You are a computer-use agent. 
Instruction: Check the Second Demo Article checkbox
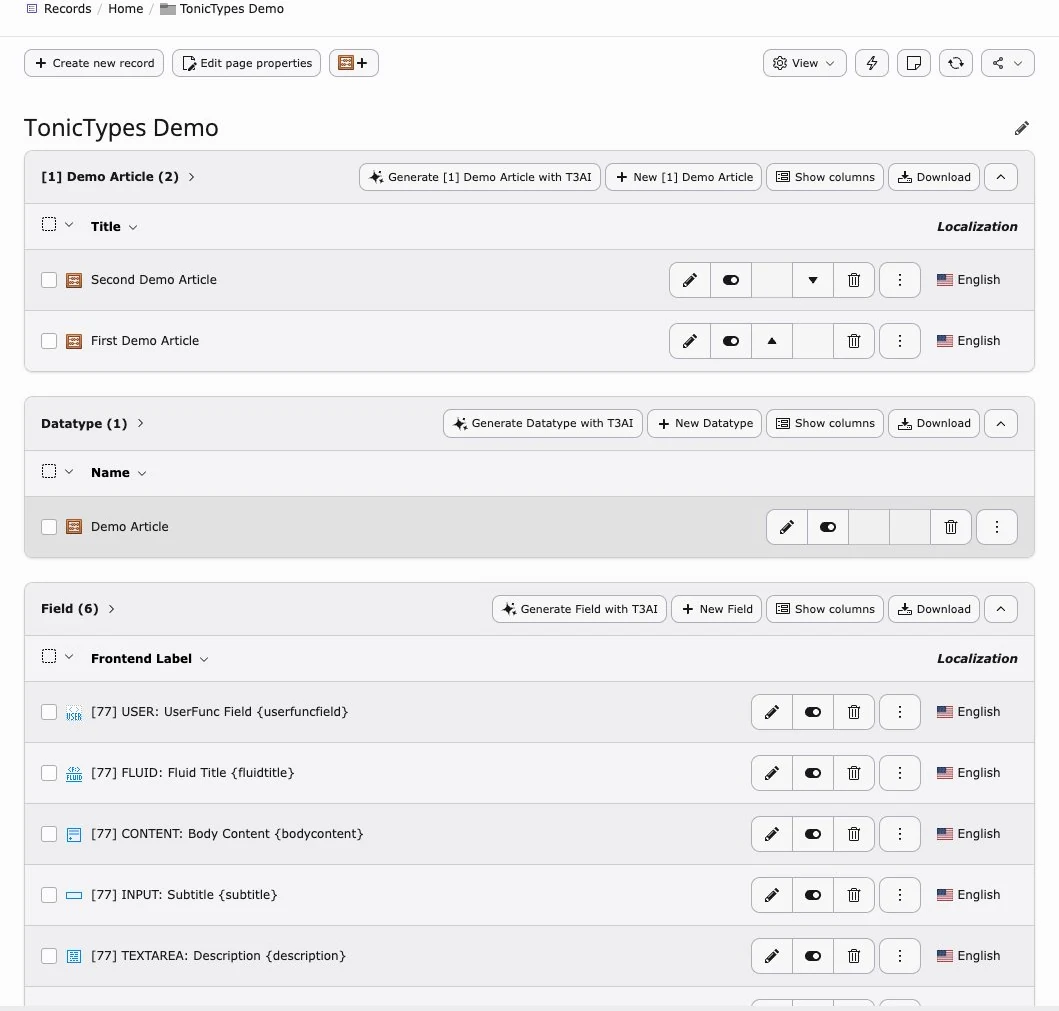pyautogui.click(x=49, y=280)
